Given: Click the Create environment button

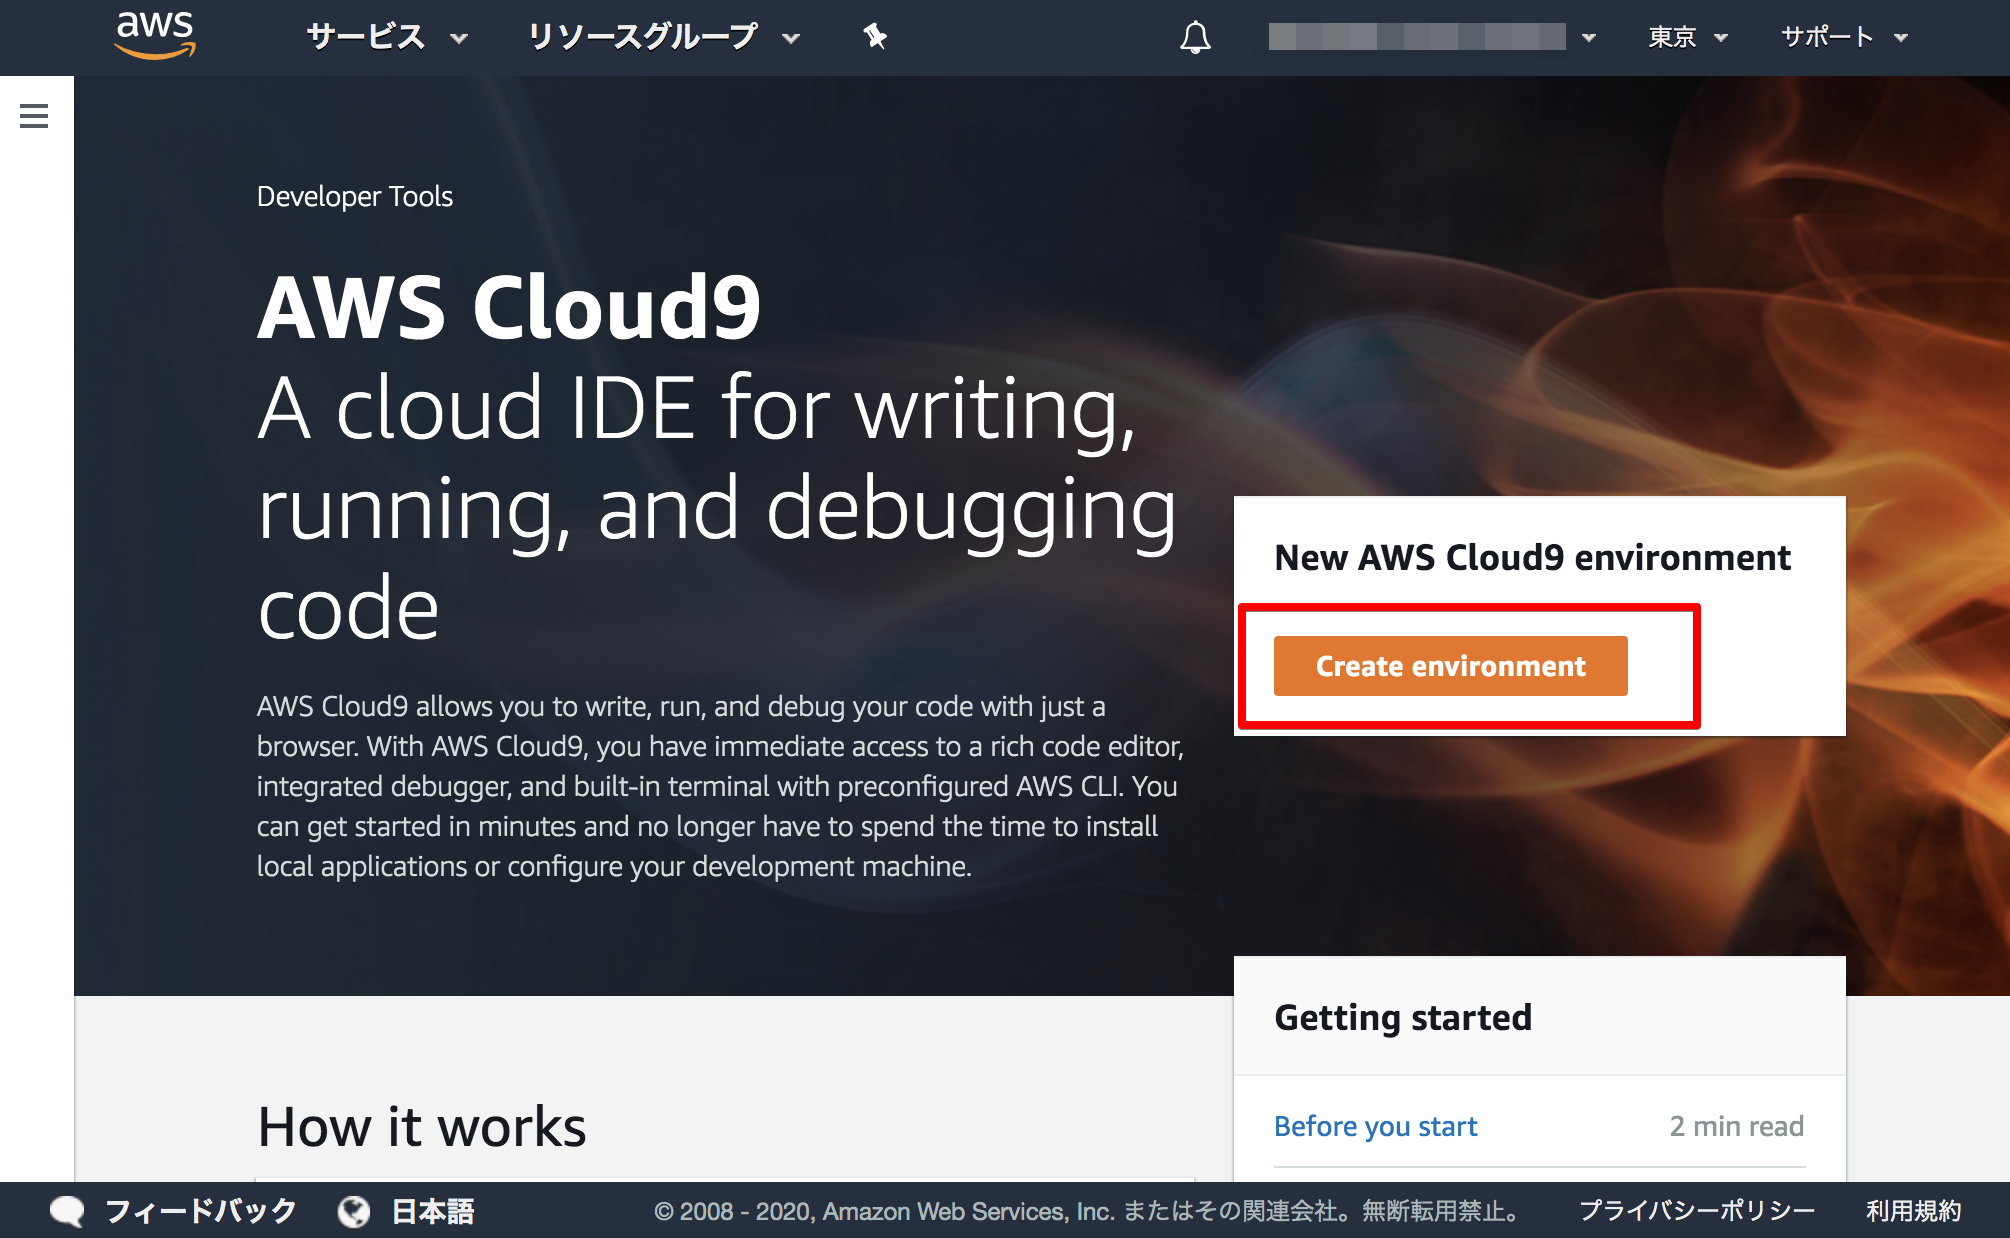Looking at the screenshot, I should [x=1450, y=666].
